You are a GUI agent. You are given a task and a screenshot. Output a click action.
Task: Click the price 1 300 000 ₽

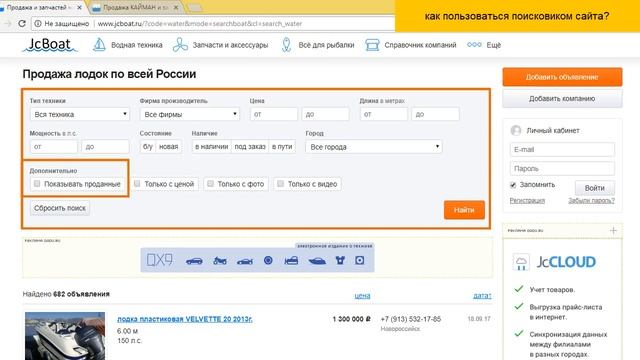pos(351,319)
